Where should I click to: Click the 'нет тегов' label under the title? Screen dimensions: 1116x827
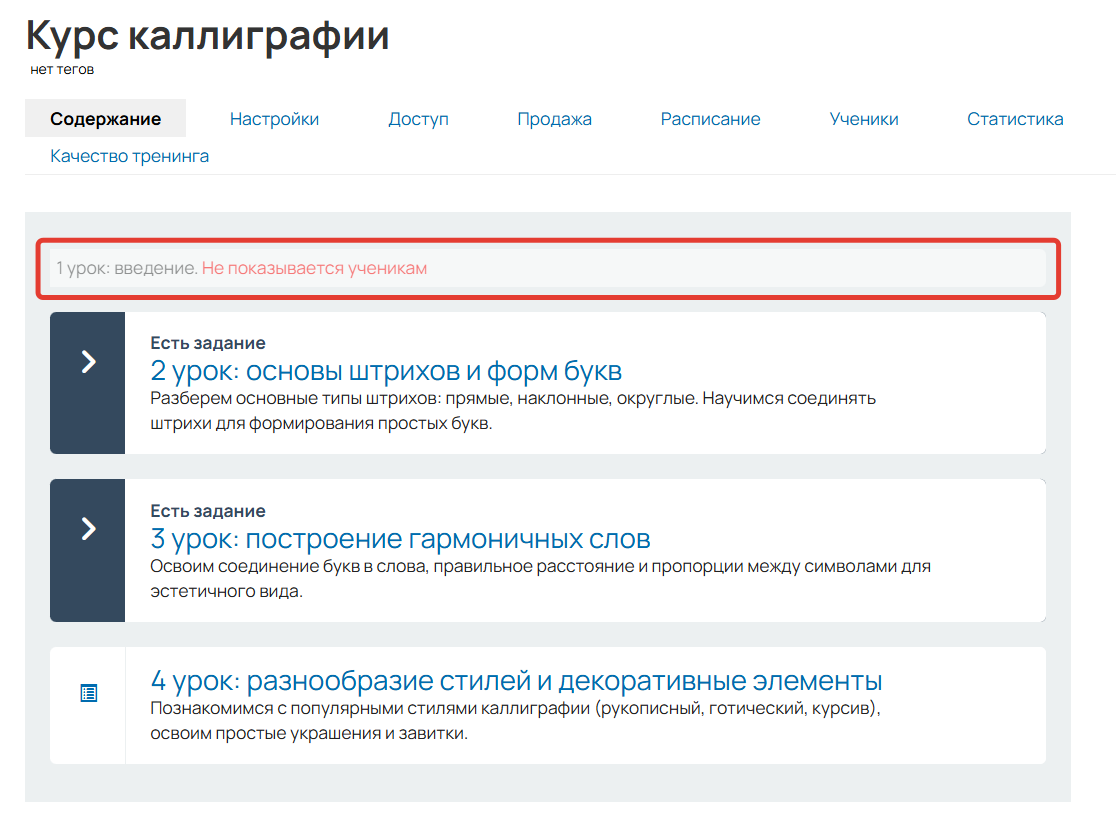click(64, 69)
